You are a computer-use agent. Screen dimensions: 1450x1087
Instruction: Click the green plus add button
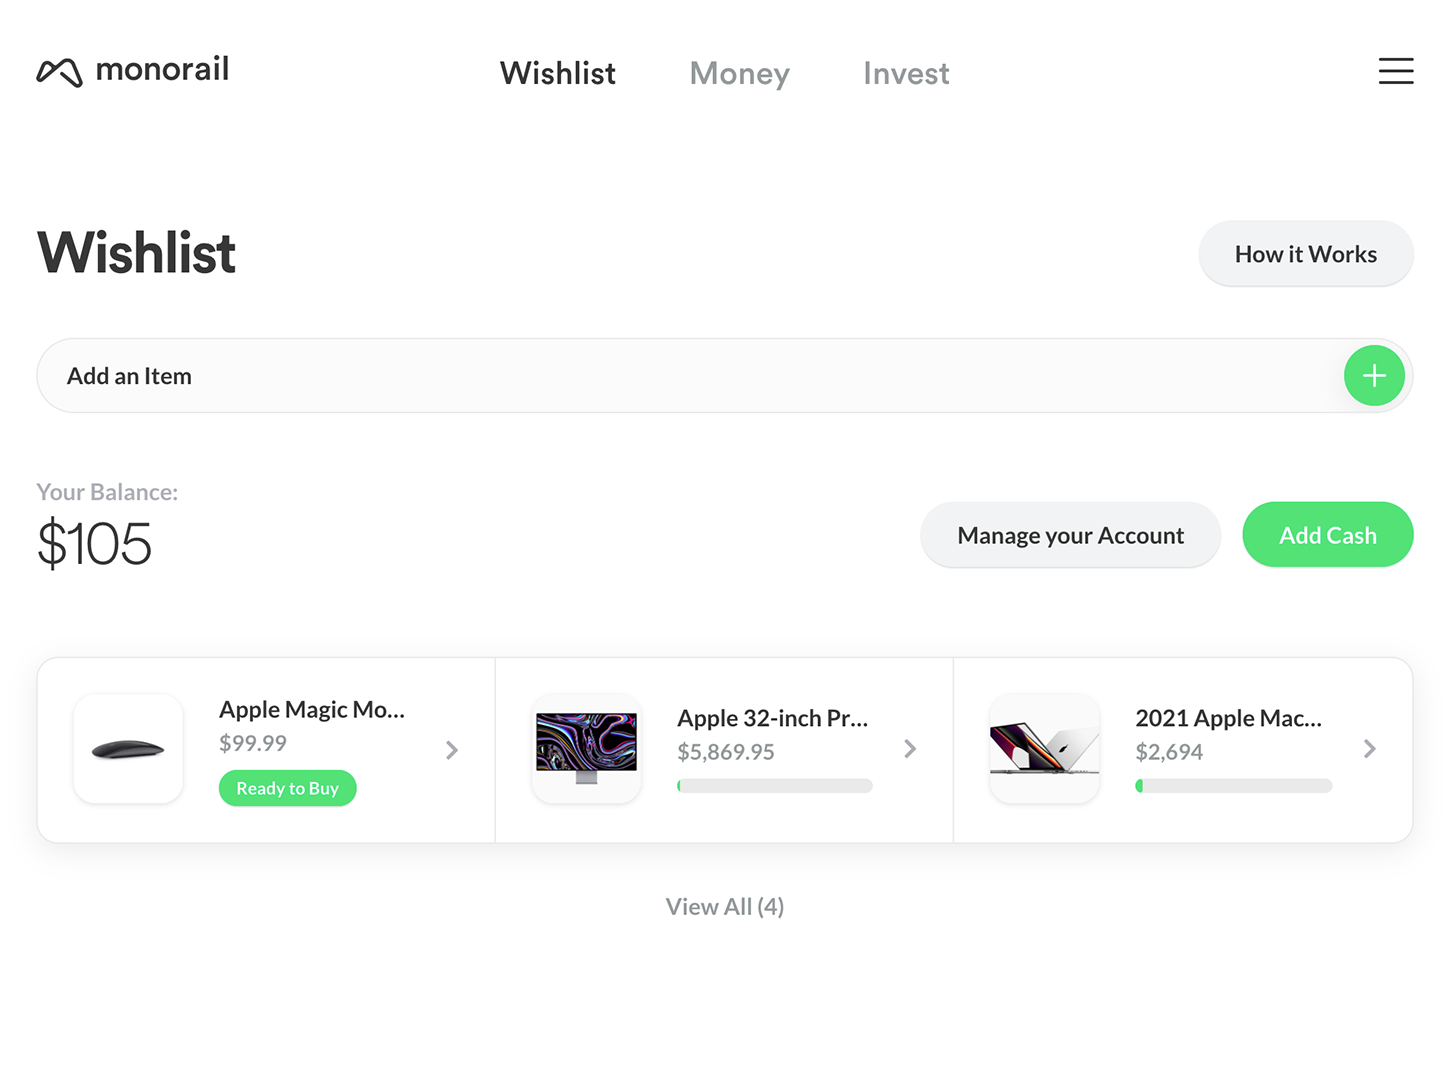coord(1374,376)
